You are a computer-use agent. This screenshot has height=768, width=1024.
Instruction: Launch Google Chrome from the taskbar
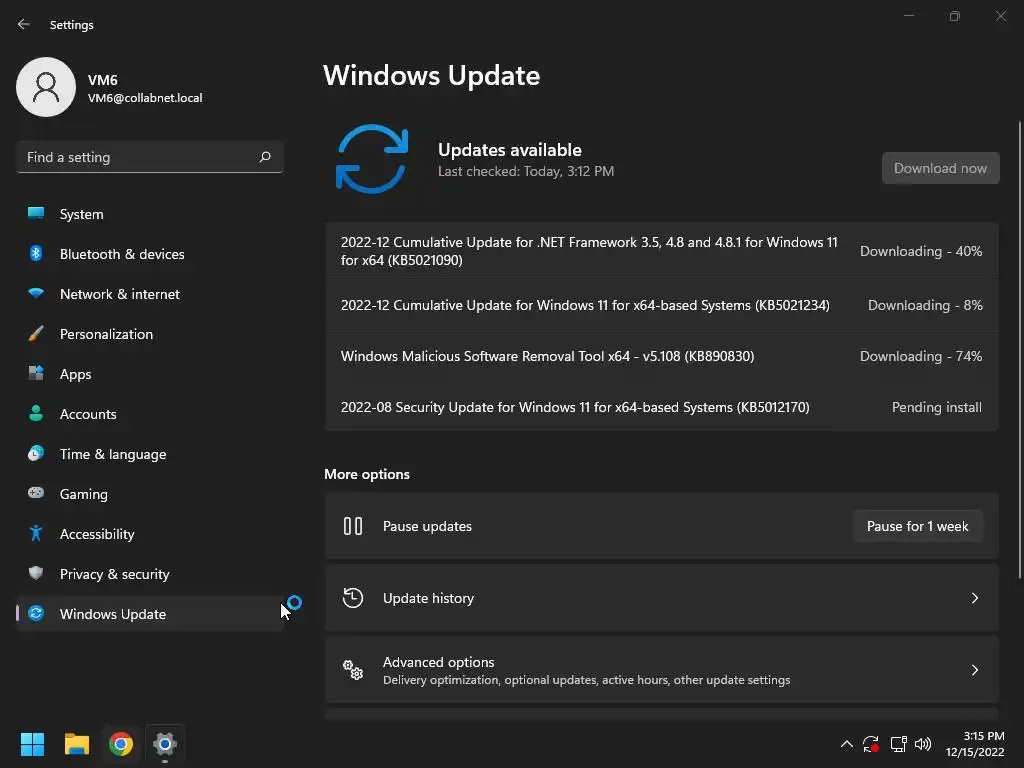(121, 744)
